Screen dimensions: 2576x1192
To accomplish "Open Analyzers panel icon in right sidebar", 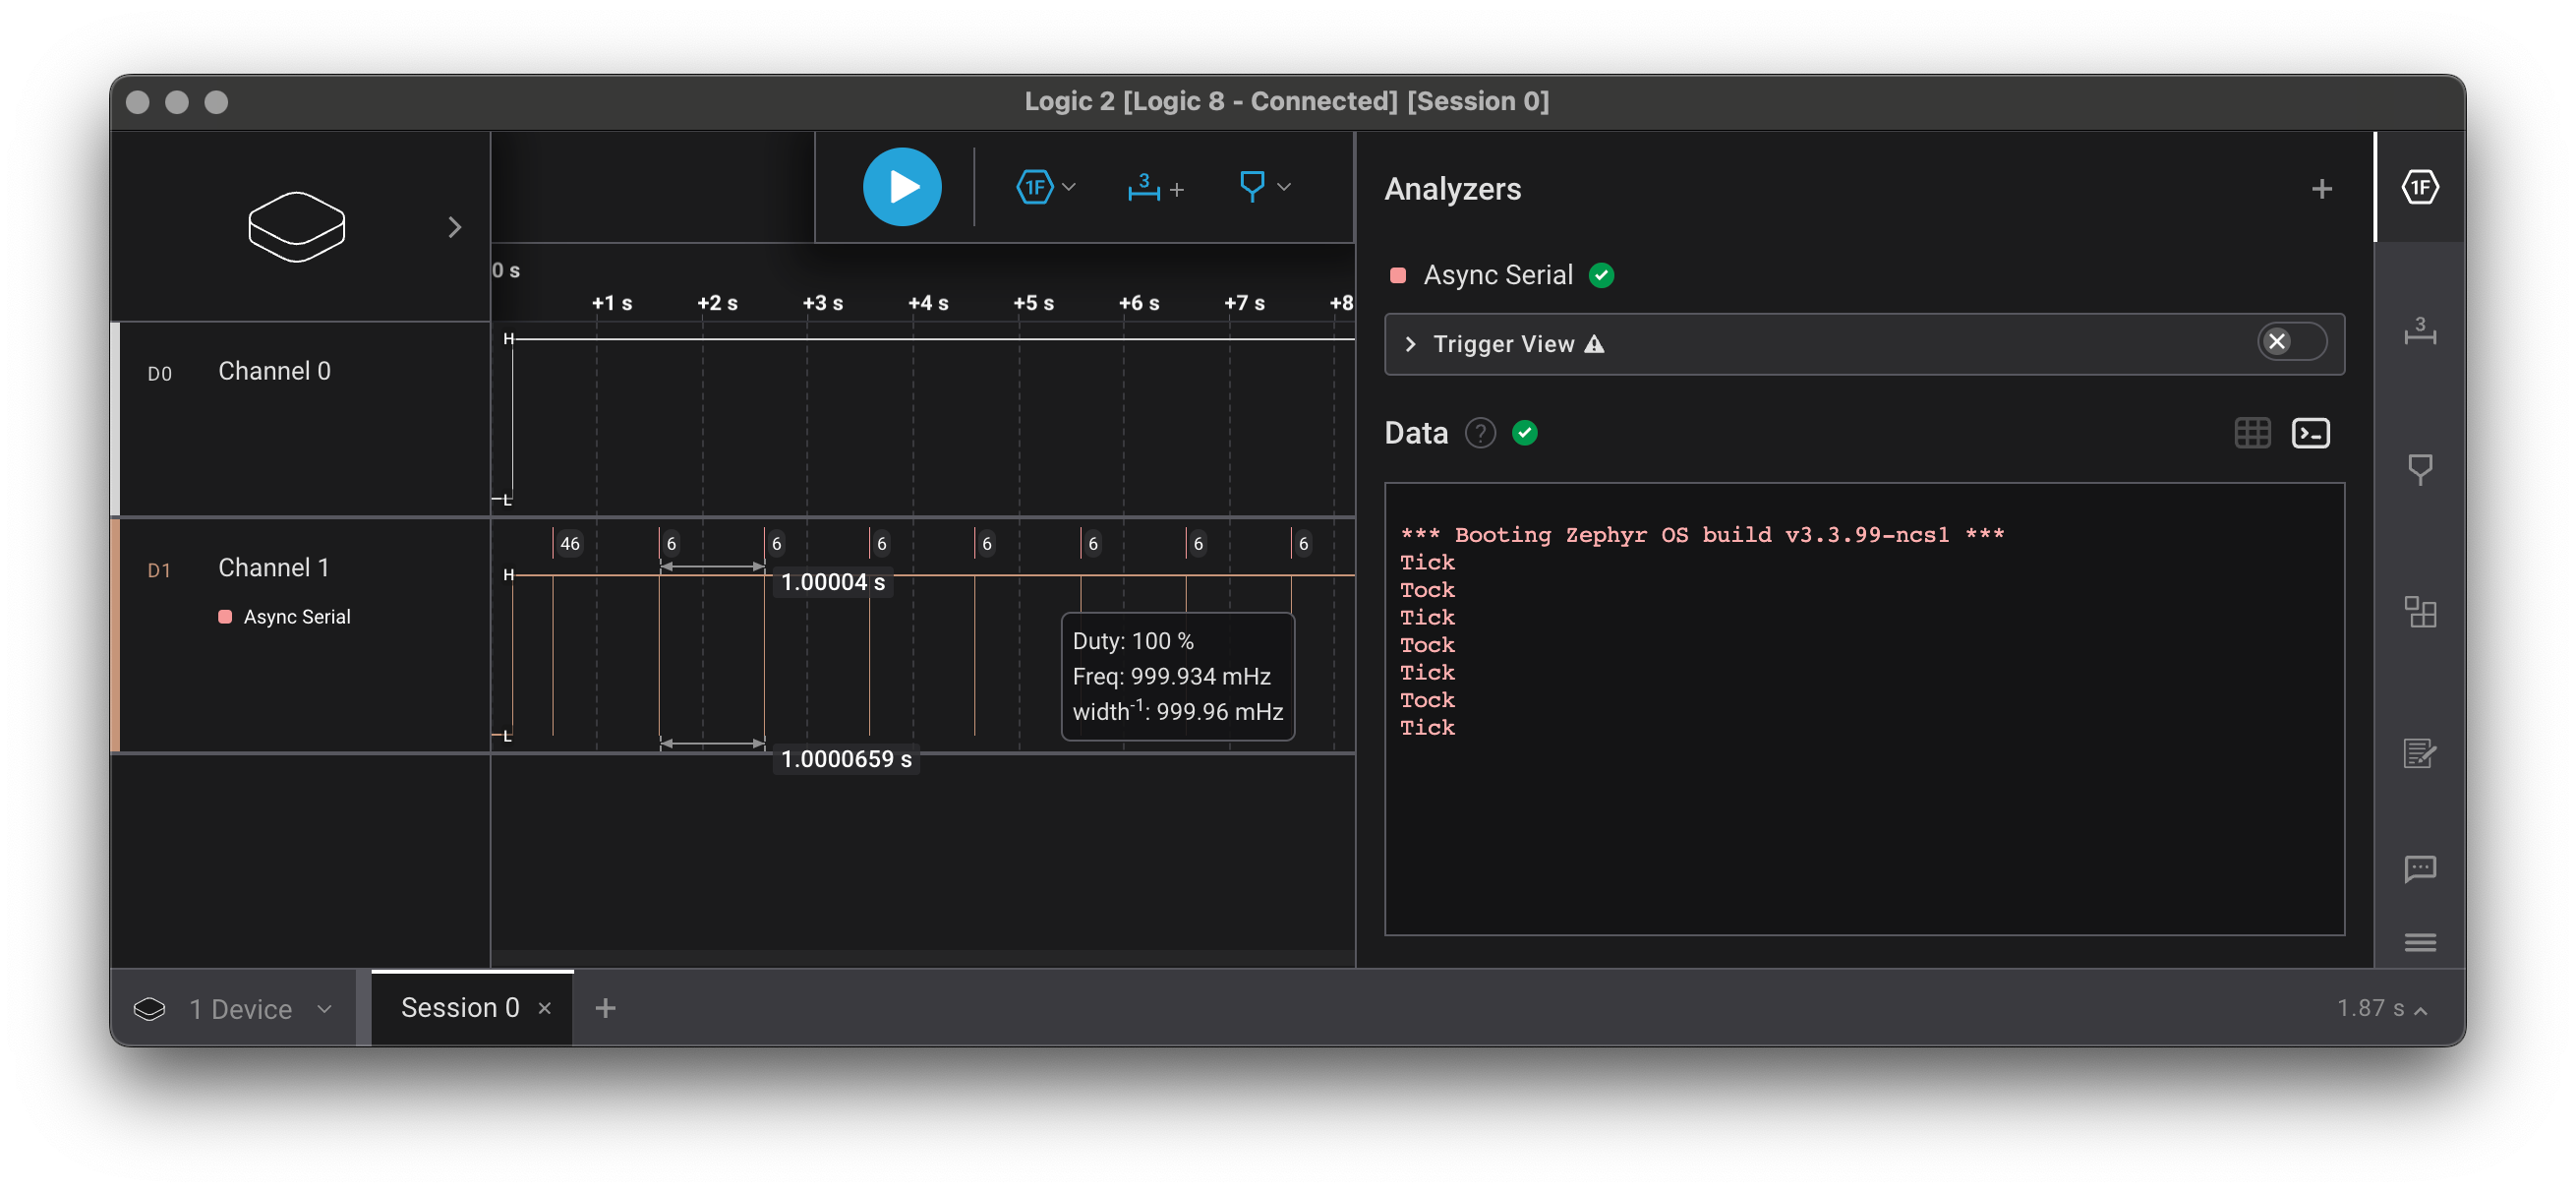I will [x=2419, y=187].
